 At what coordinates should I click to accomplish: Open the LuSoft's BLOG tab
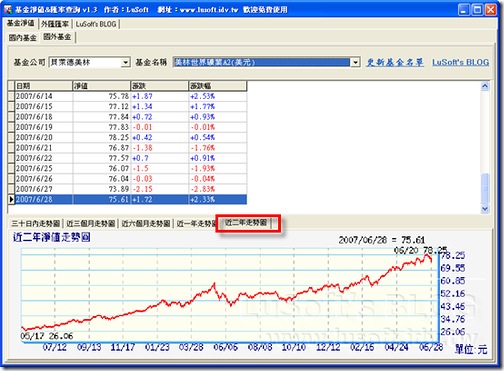[96, 24]
